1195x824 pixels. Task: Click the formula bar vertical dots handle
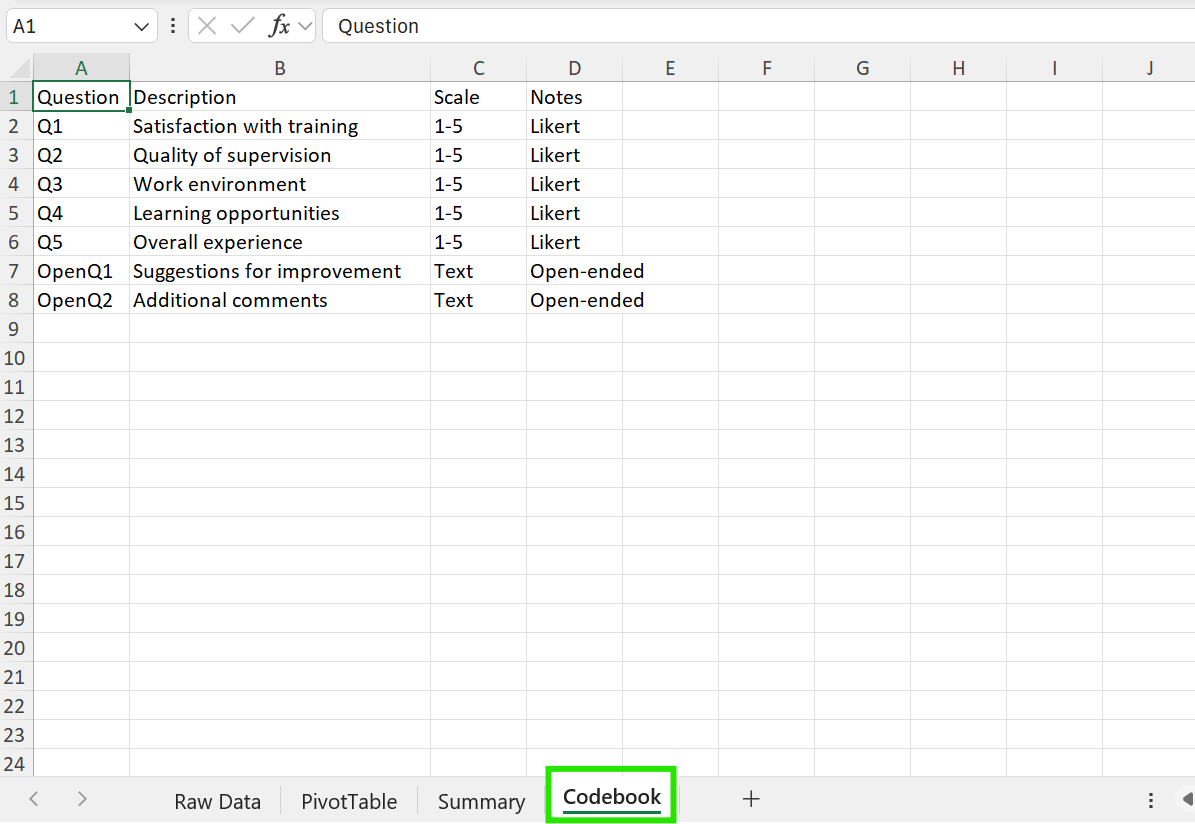pyautogui.click(x=173, y=26)
